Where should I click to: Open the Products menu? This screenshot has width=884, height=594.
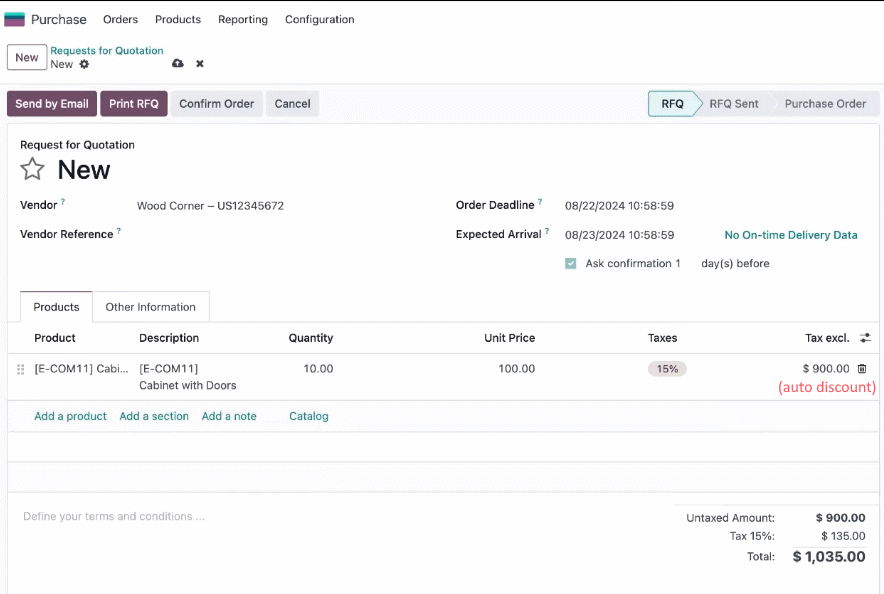(x=178, y=19)
